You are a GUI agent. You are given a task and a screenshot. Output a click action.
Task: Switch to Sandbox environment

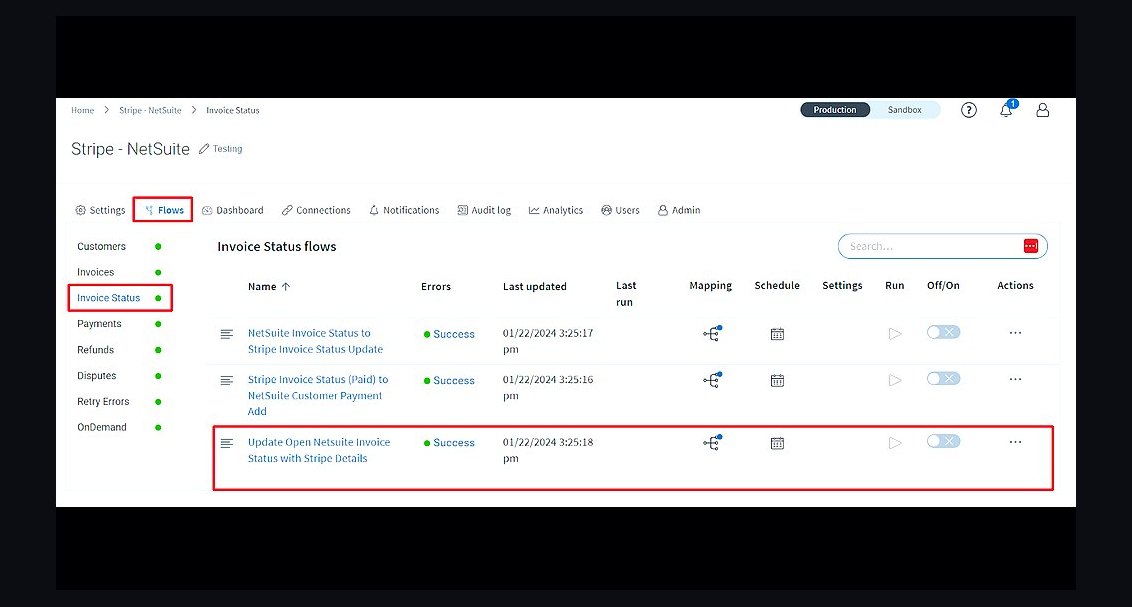(x=905, y=110)
